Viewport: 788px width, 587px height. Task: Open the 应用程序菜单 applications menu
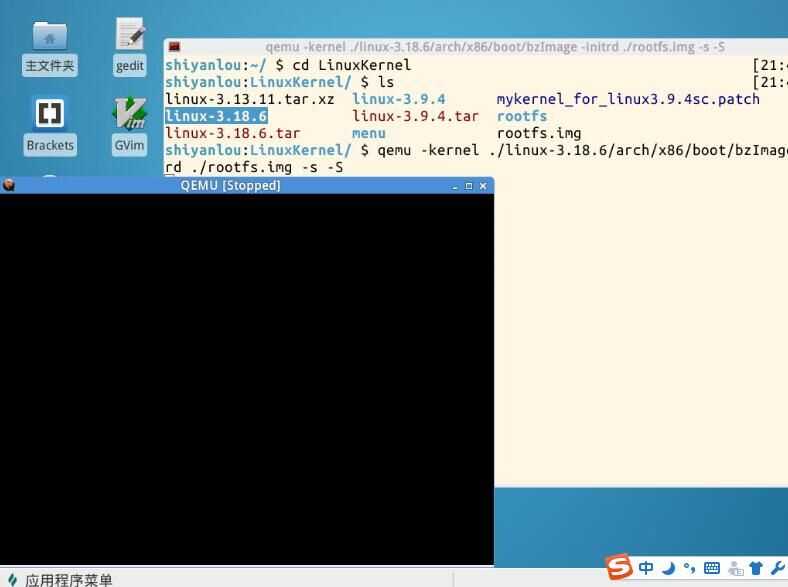coord(60,579)
